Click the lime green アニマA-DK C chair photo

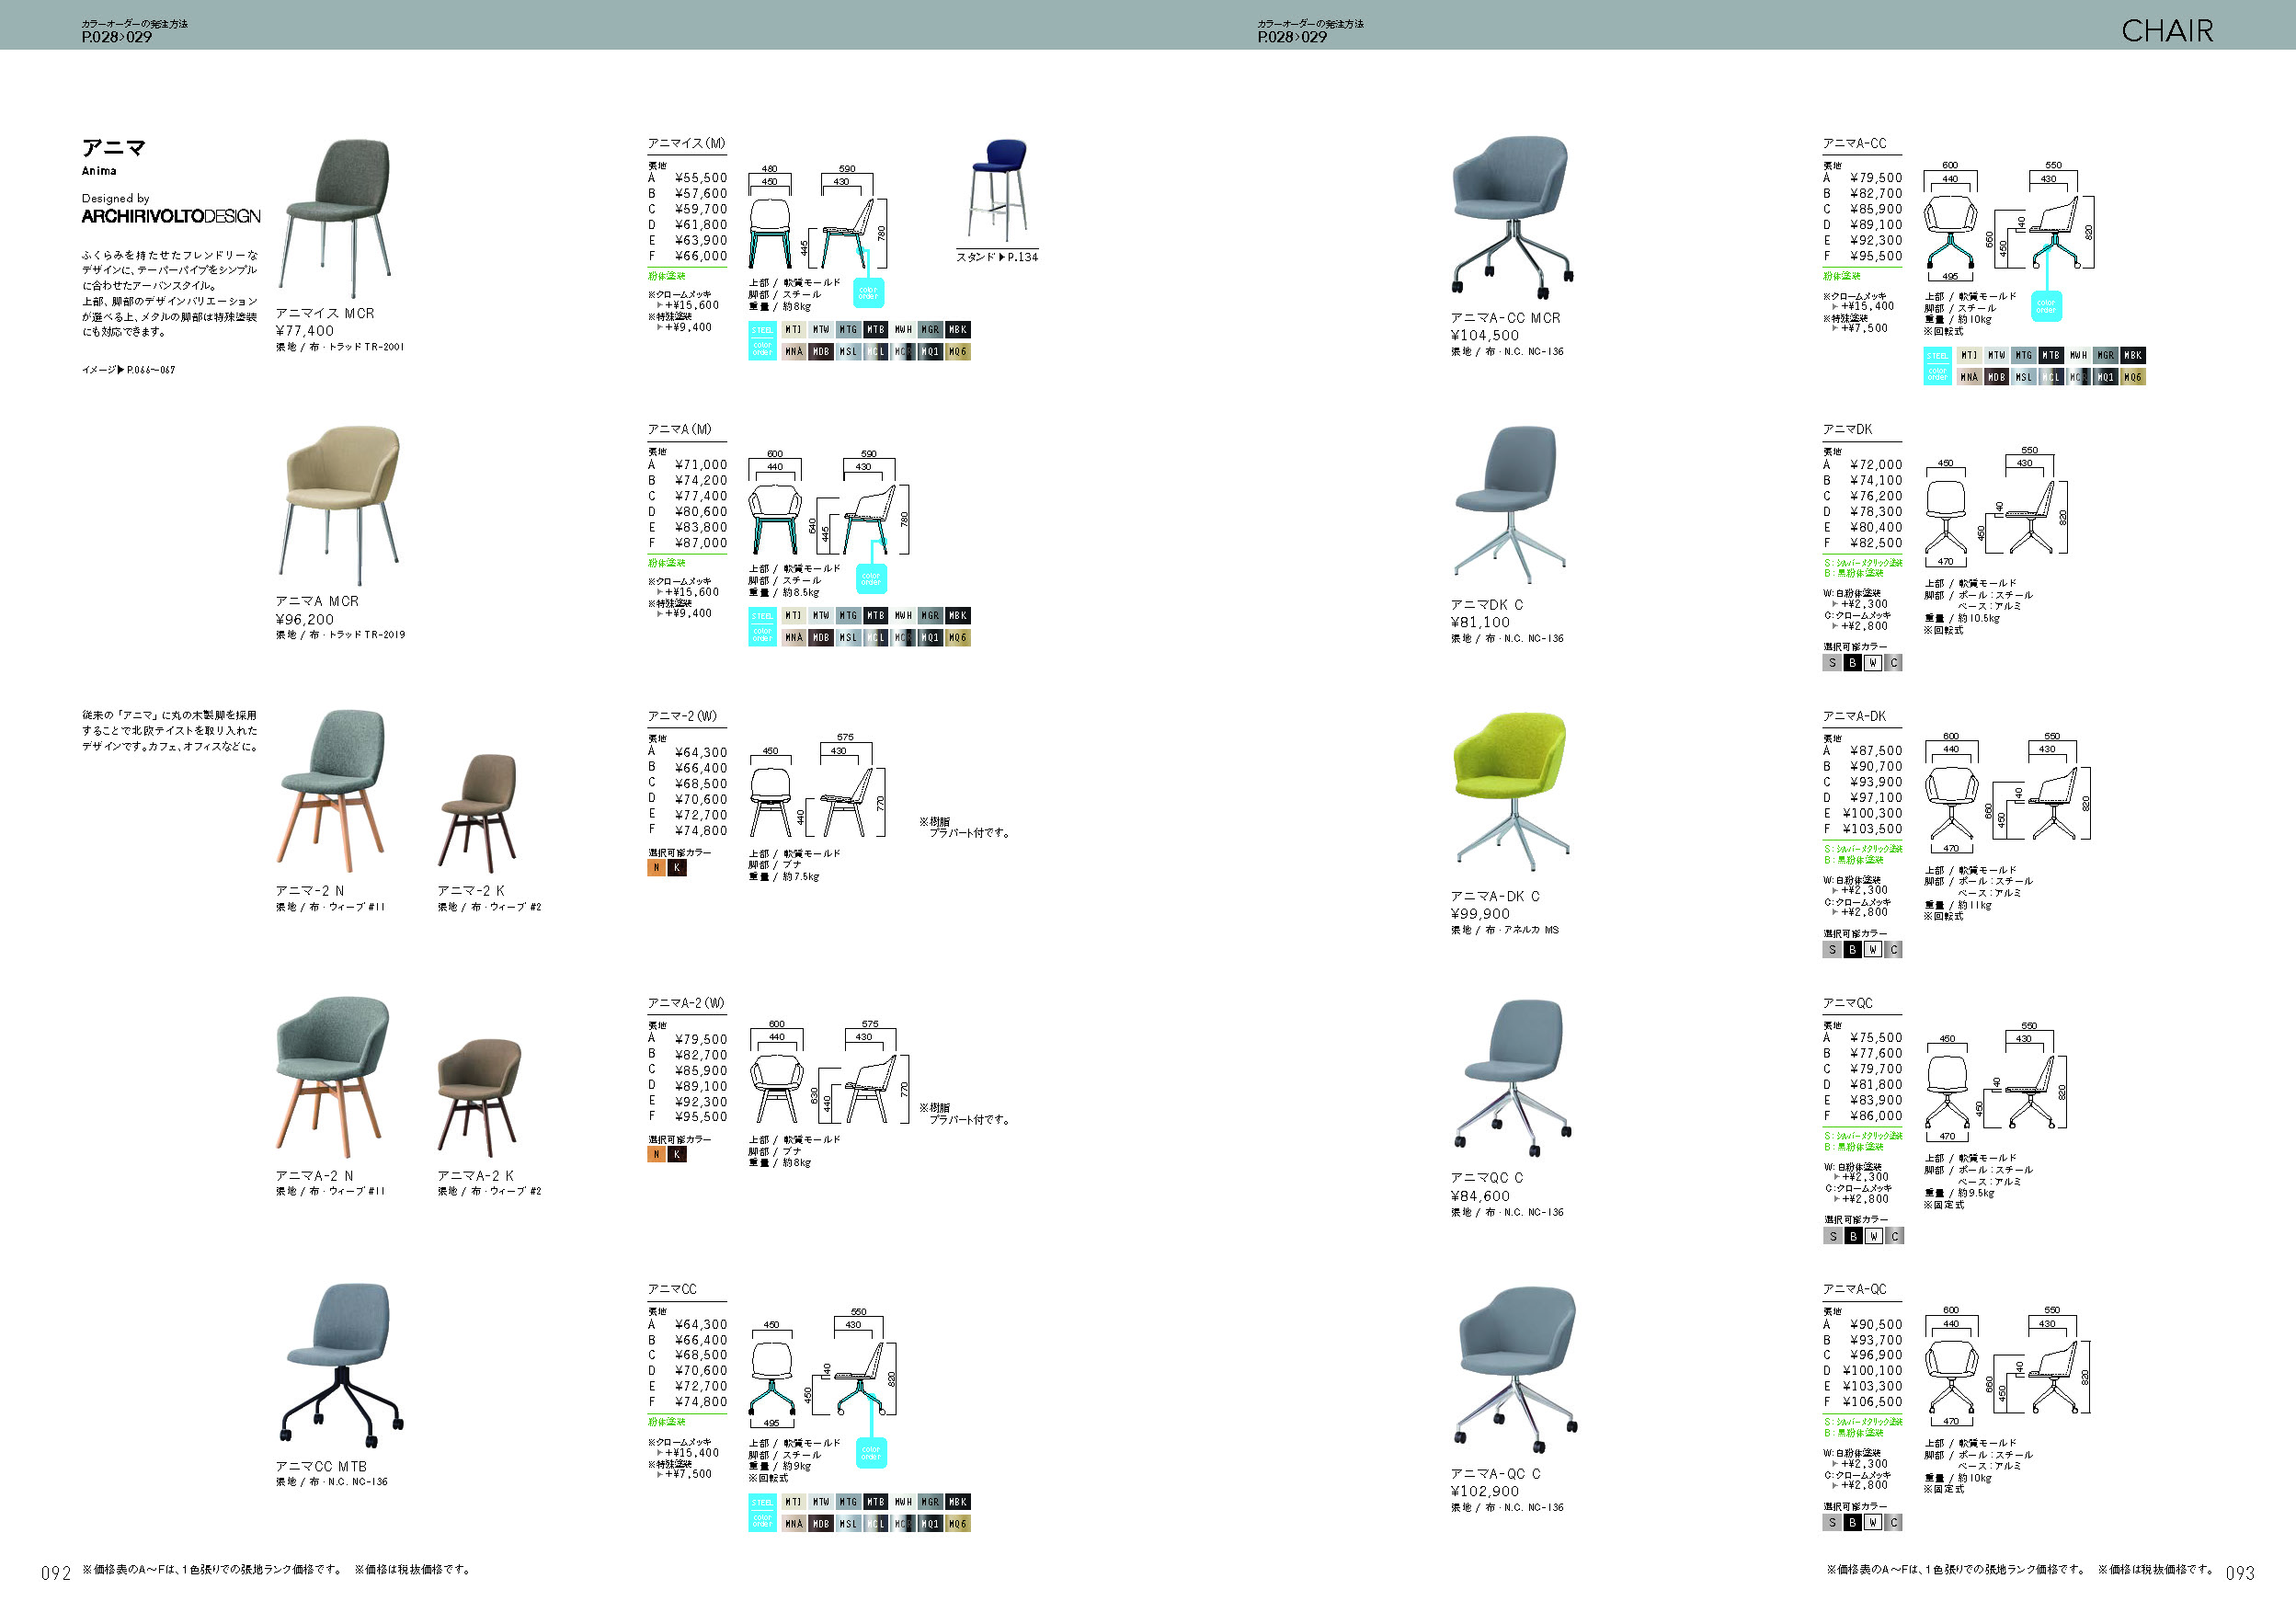click(1511, 791)
